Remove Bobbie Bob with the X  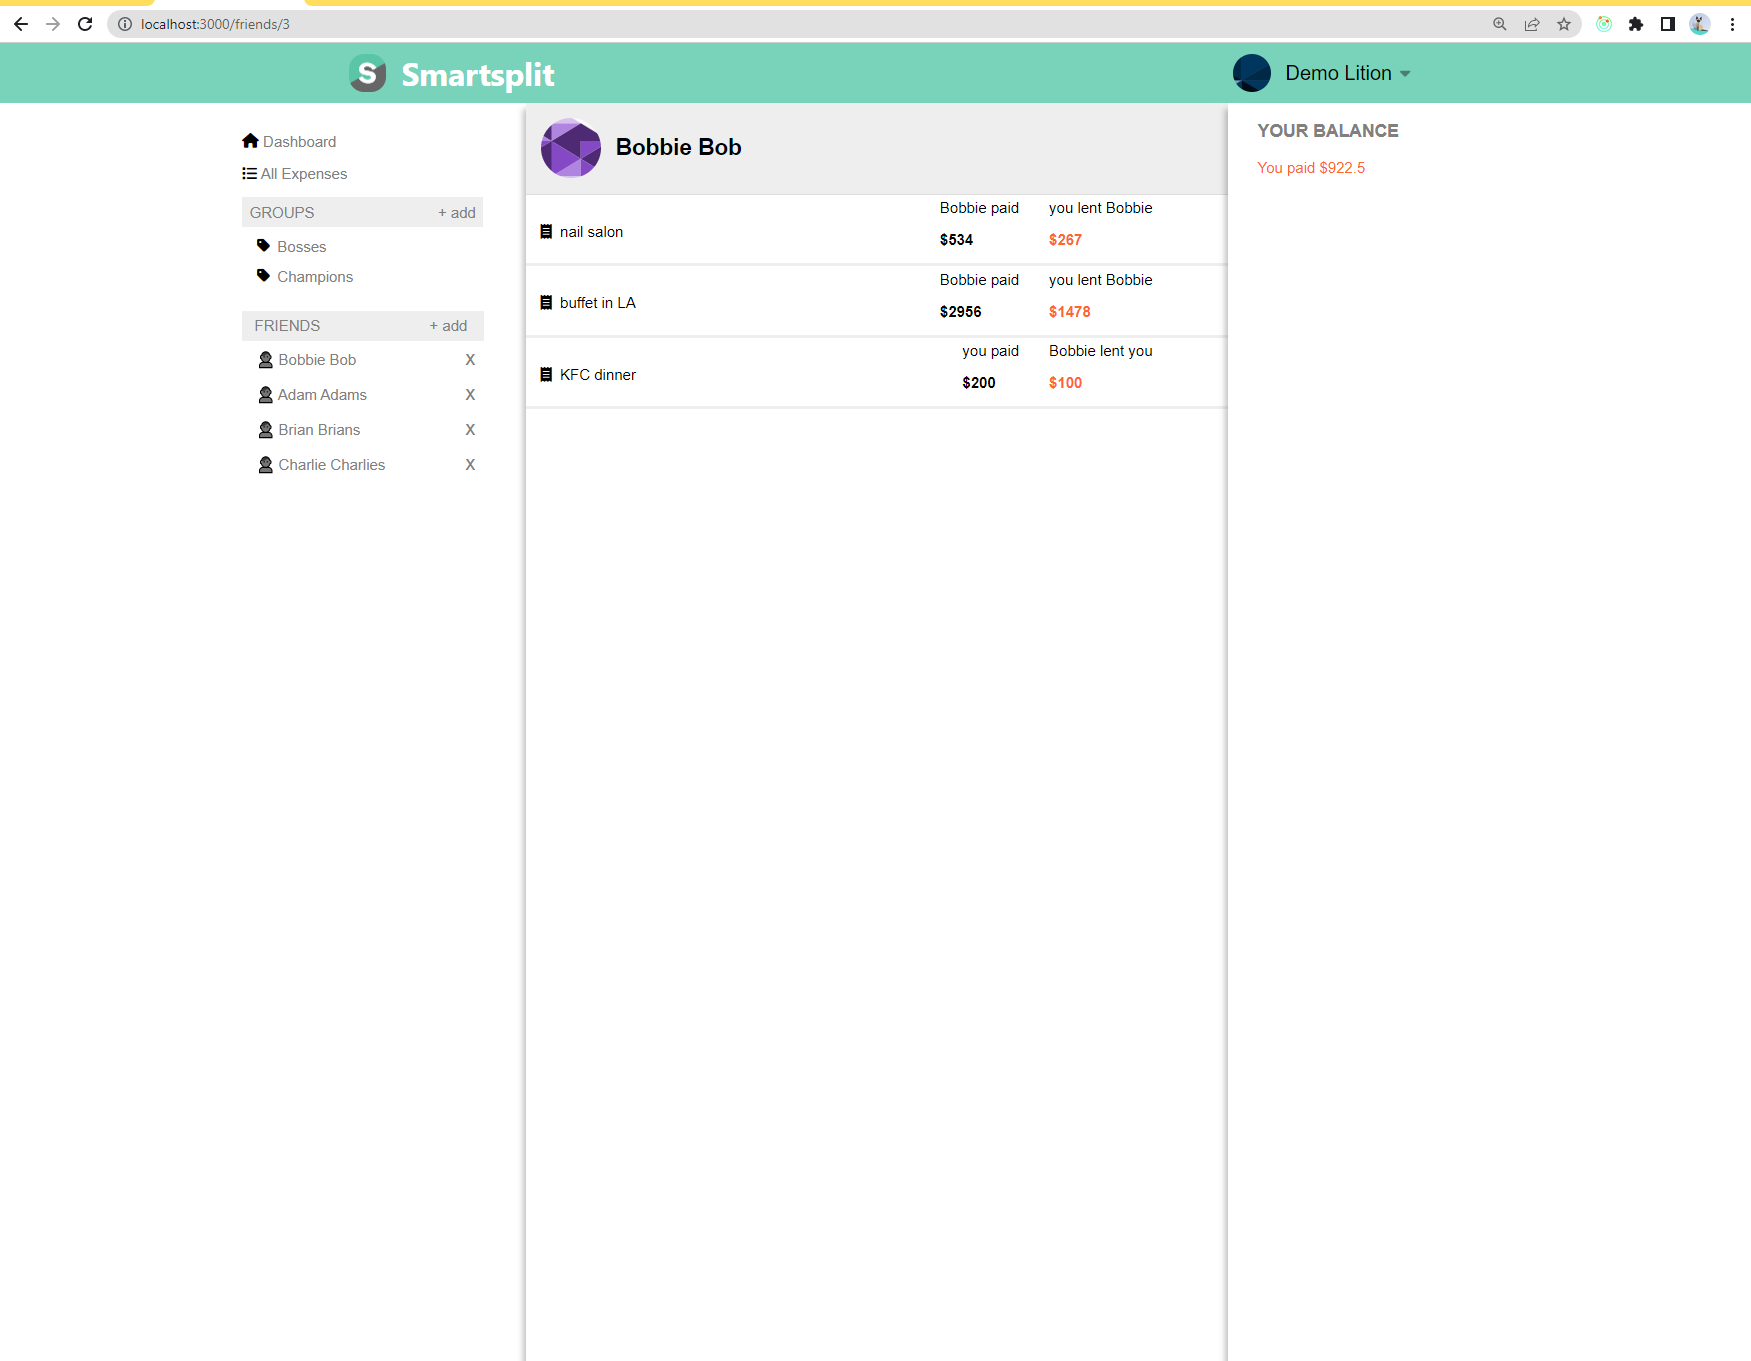click(x=470, y=360)
